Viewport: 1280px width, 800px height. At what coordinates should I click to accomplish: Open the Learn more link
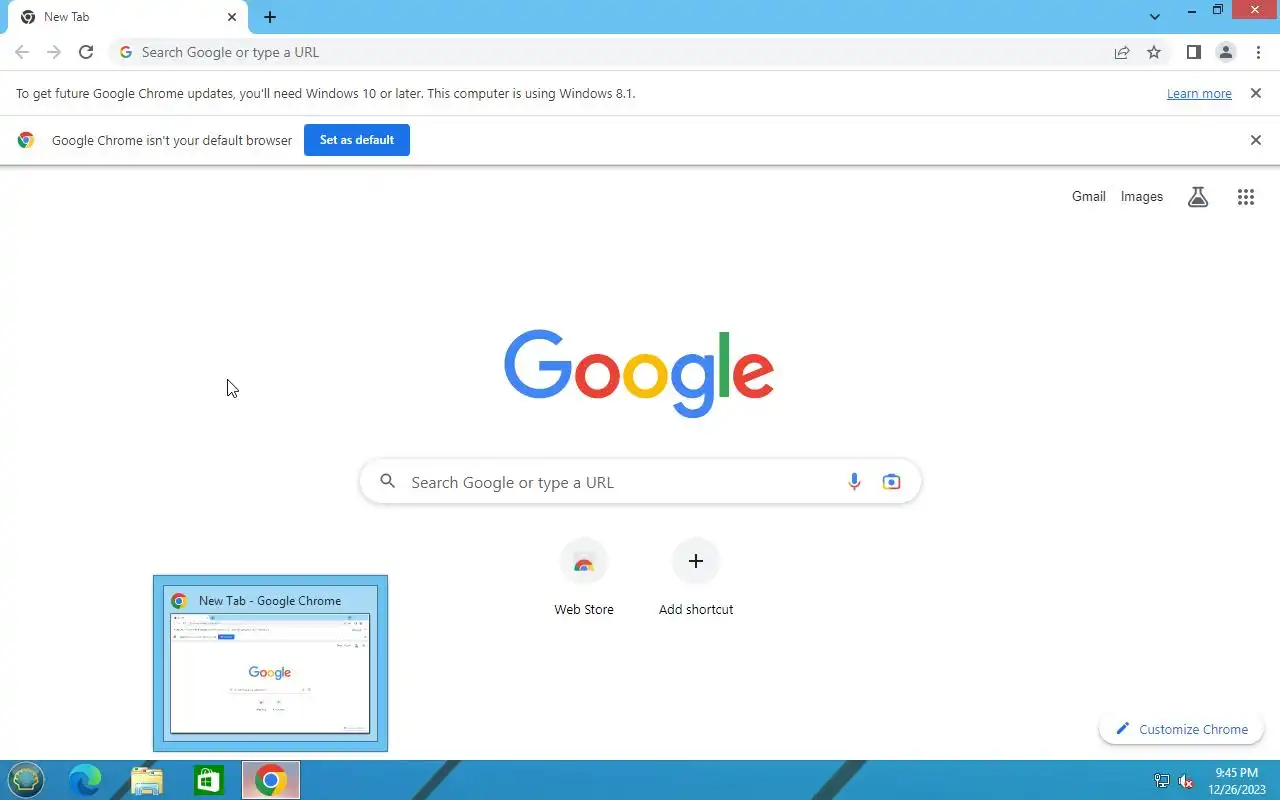(1199, 93)
